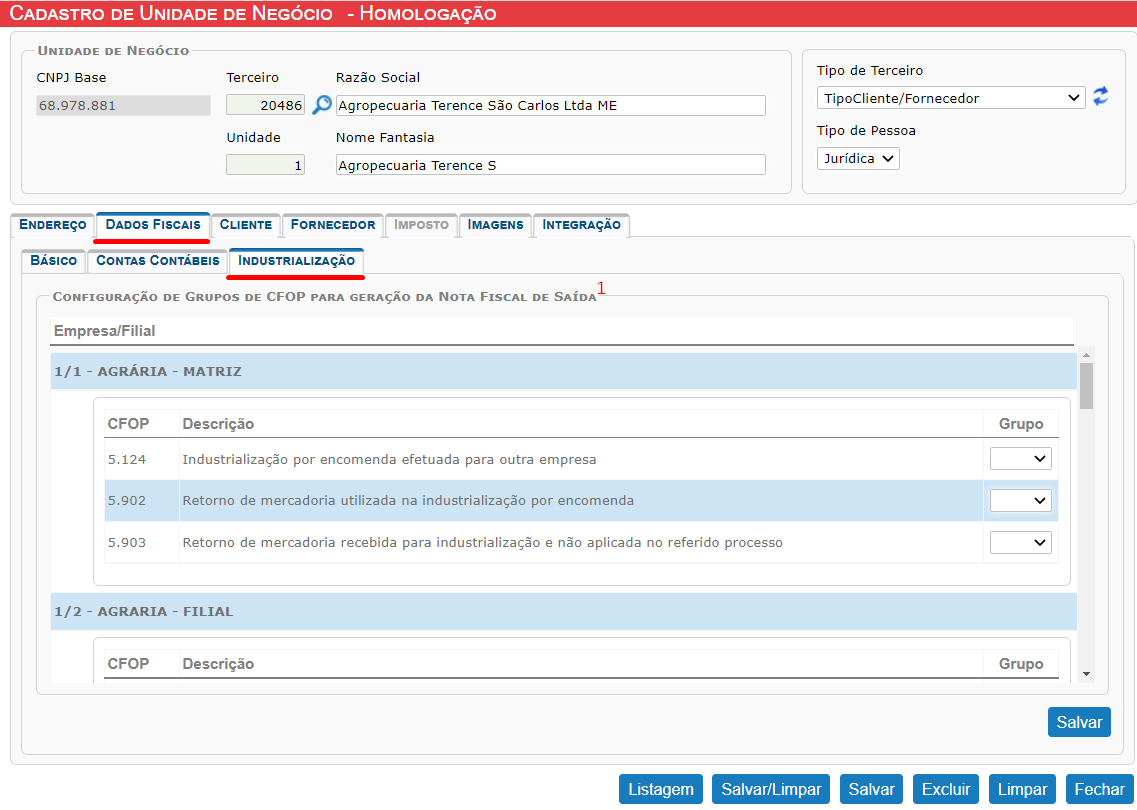1137x810 pixels.
Task: Click the Razão Social input field
Action: (550, 105)
